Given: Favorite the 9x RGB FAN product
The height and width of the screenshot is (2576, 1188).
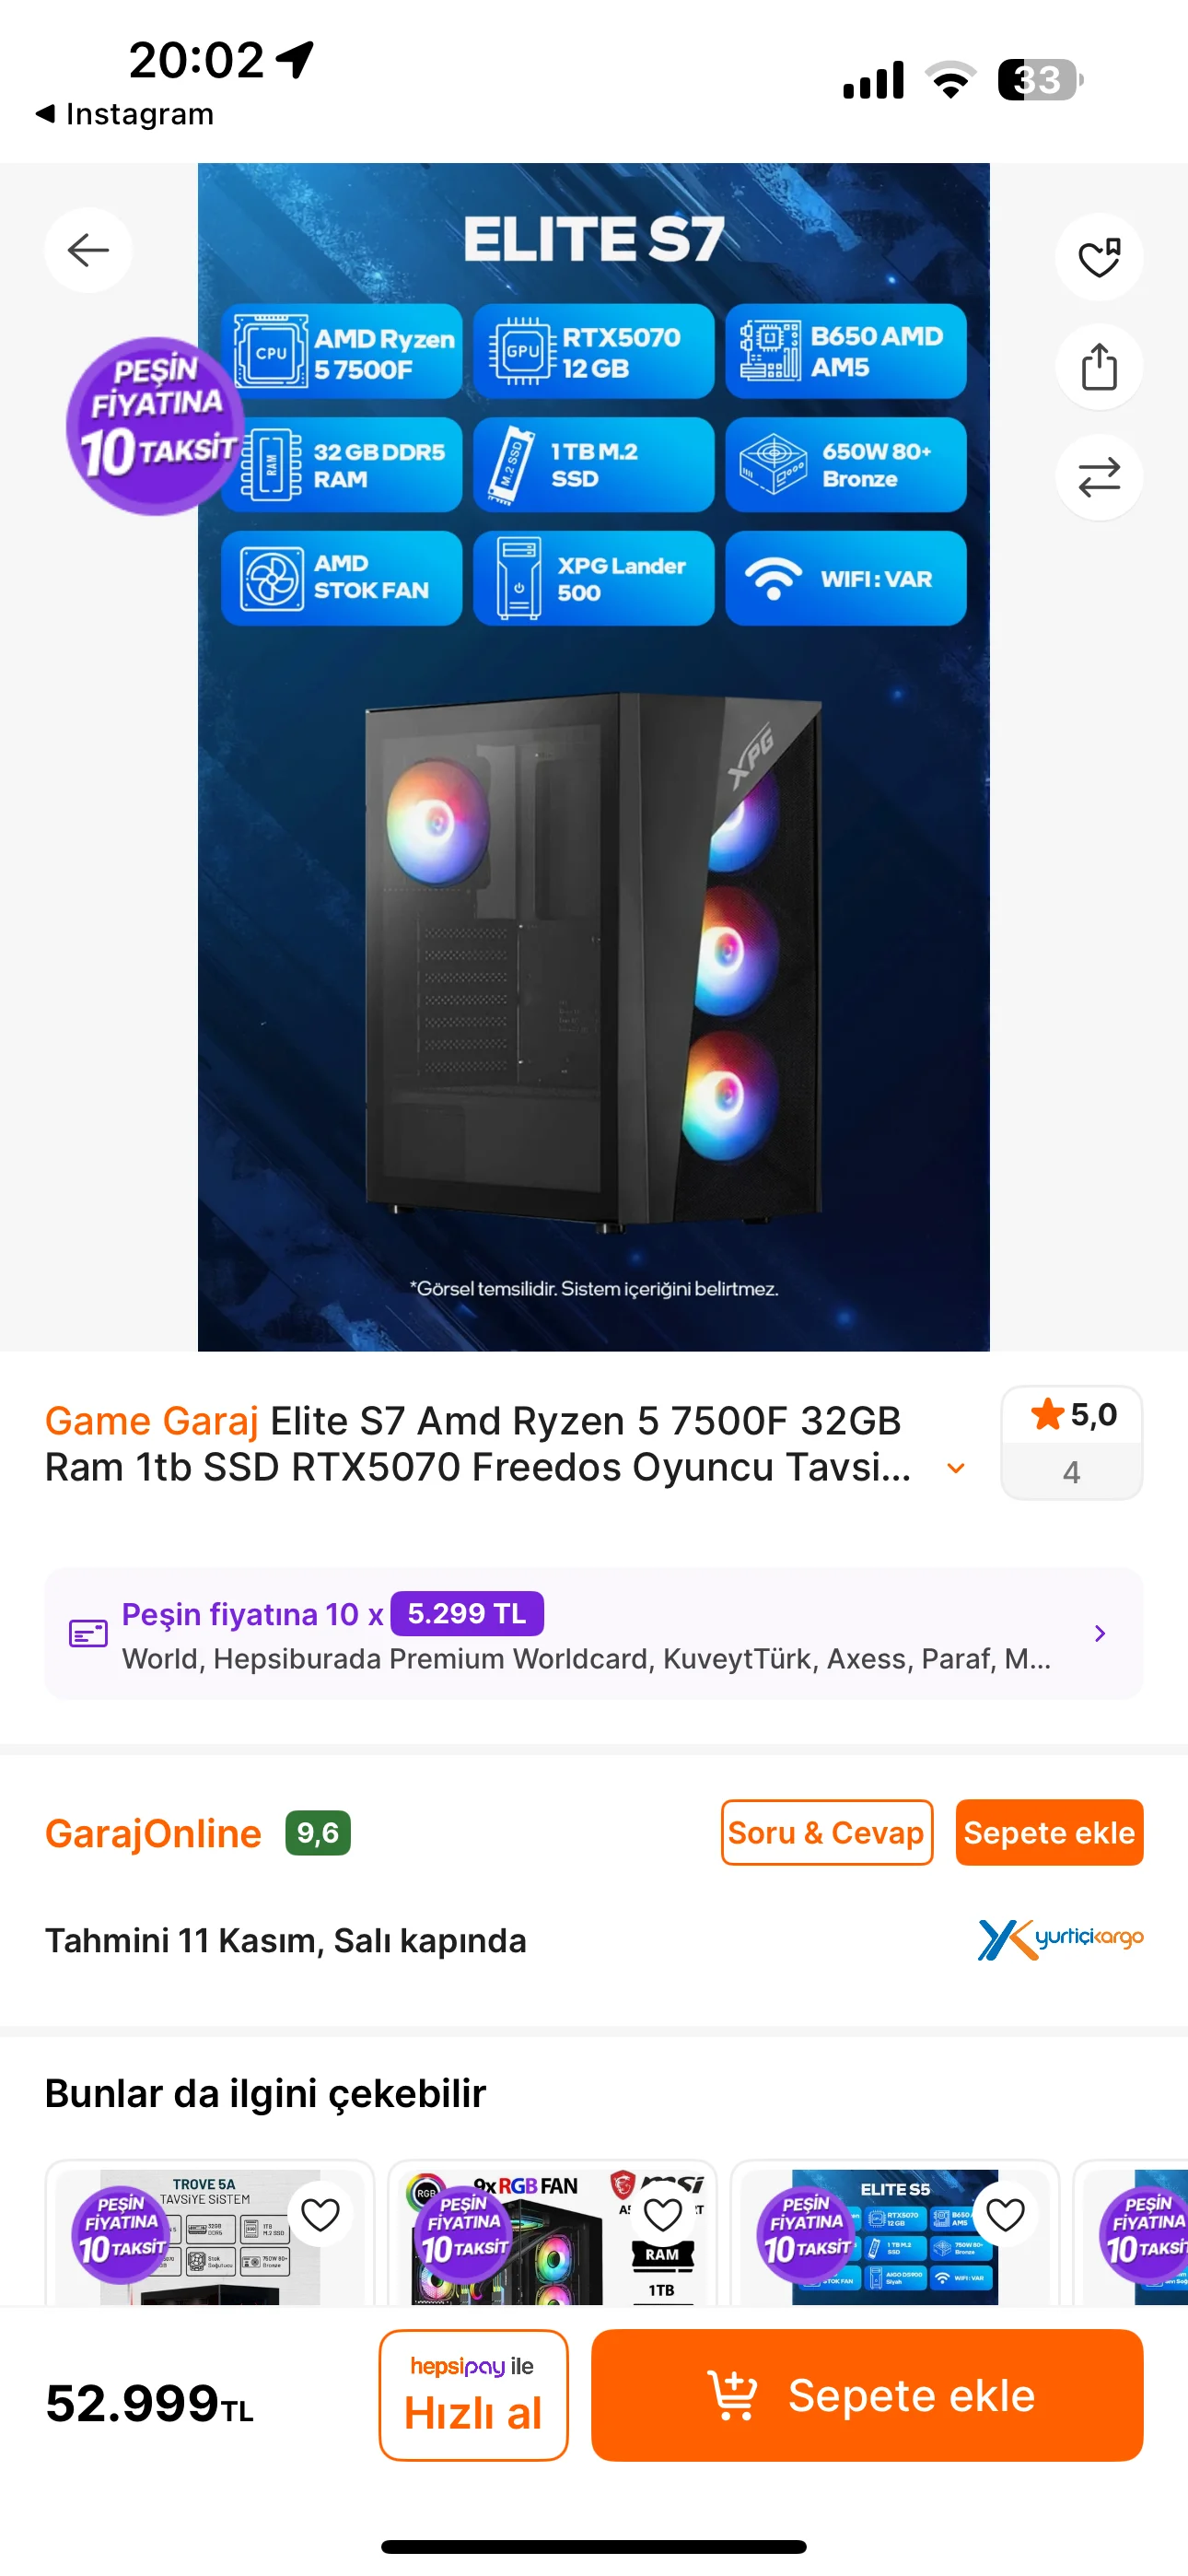Looking at the screenshot, I should click(663, 2215).
